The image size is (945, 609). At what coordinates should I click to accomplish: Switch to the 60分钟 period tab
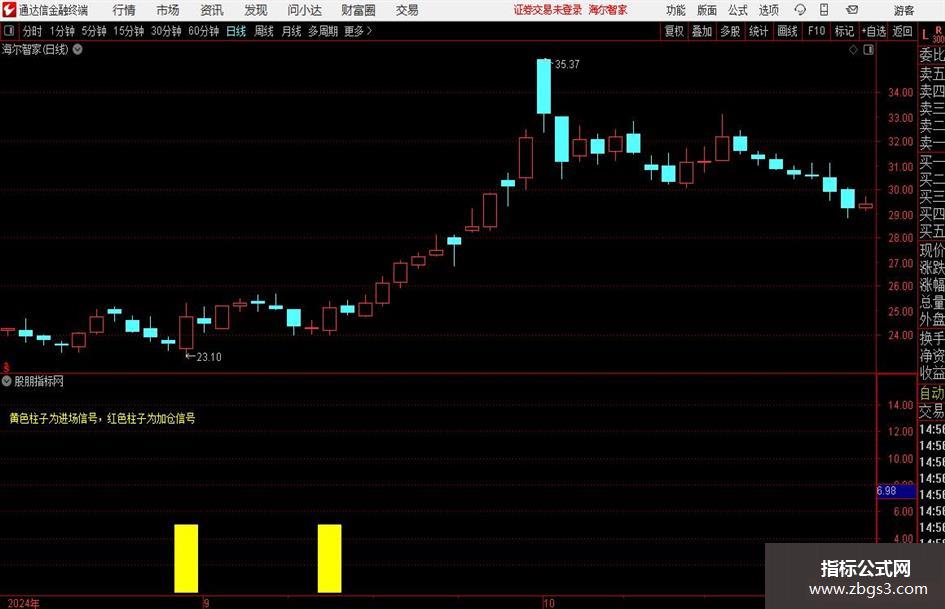tap(204, 31)
